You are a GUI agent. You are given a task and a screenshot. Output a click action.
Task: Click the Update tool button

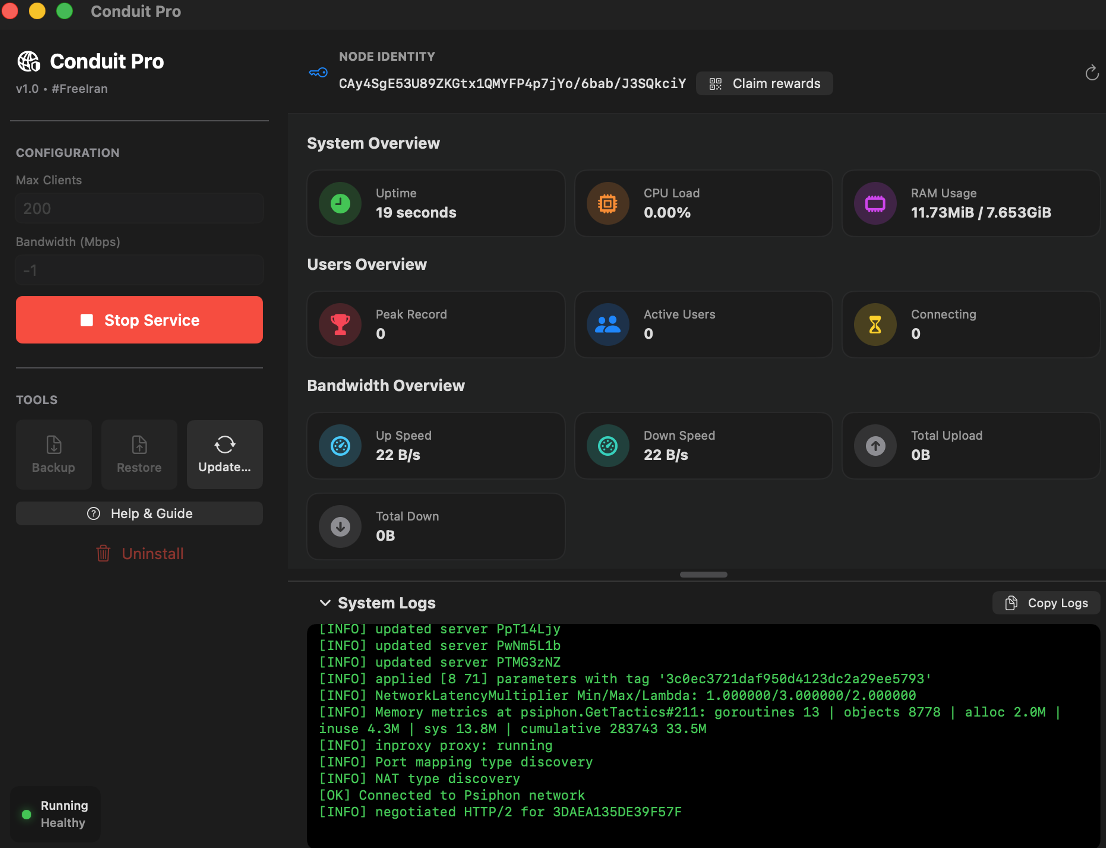tap(225, 454)
